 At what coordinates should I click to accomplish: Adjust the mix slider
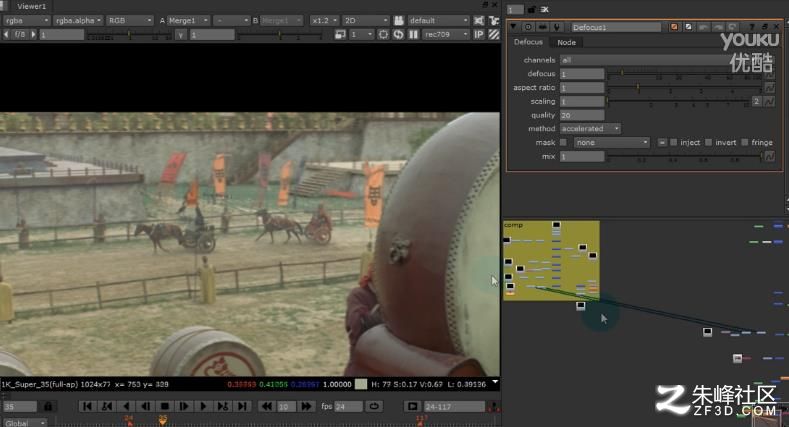[685, 157]
